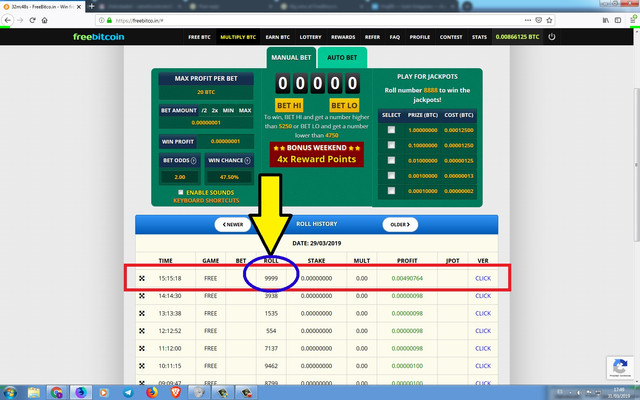Set bet amount to MIN

coord(228,110)
